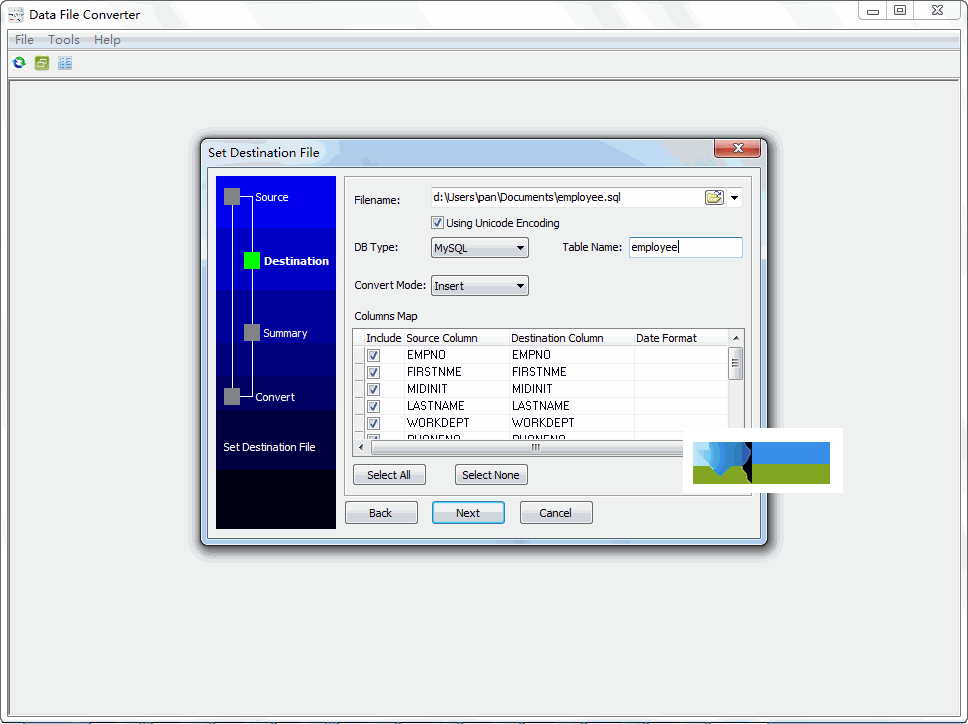968x724 pixels.
Task: Click destination column cell FIRSTNME
Action: pyautogui.click(x=572, y=372)
